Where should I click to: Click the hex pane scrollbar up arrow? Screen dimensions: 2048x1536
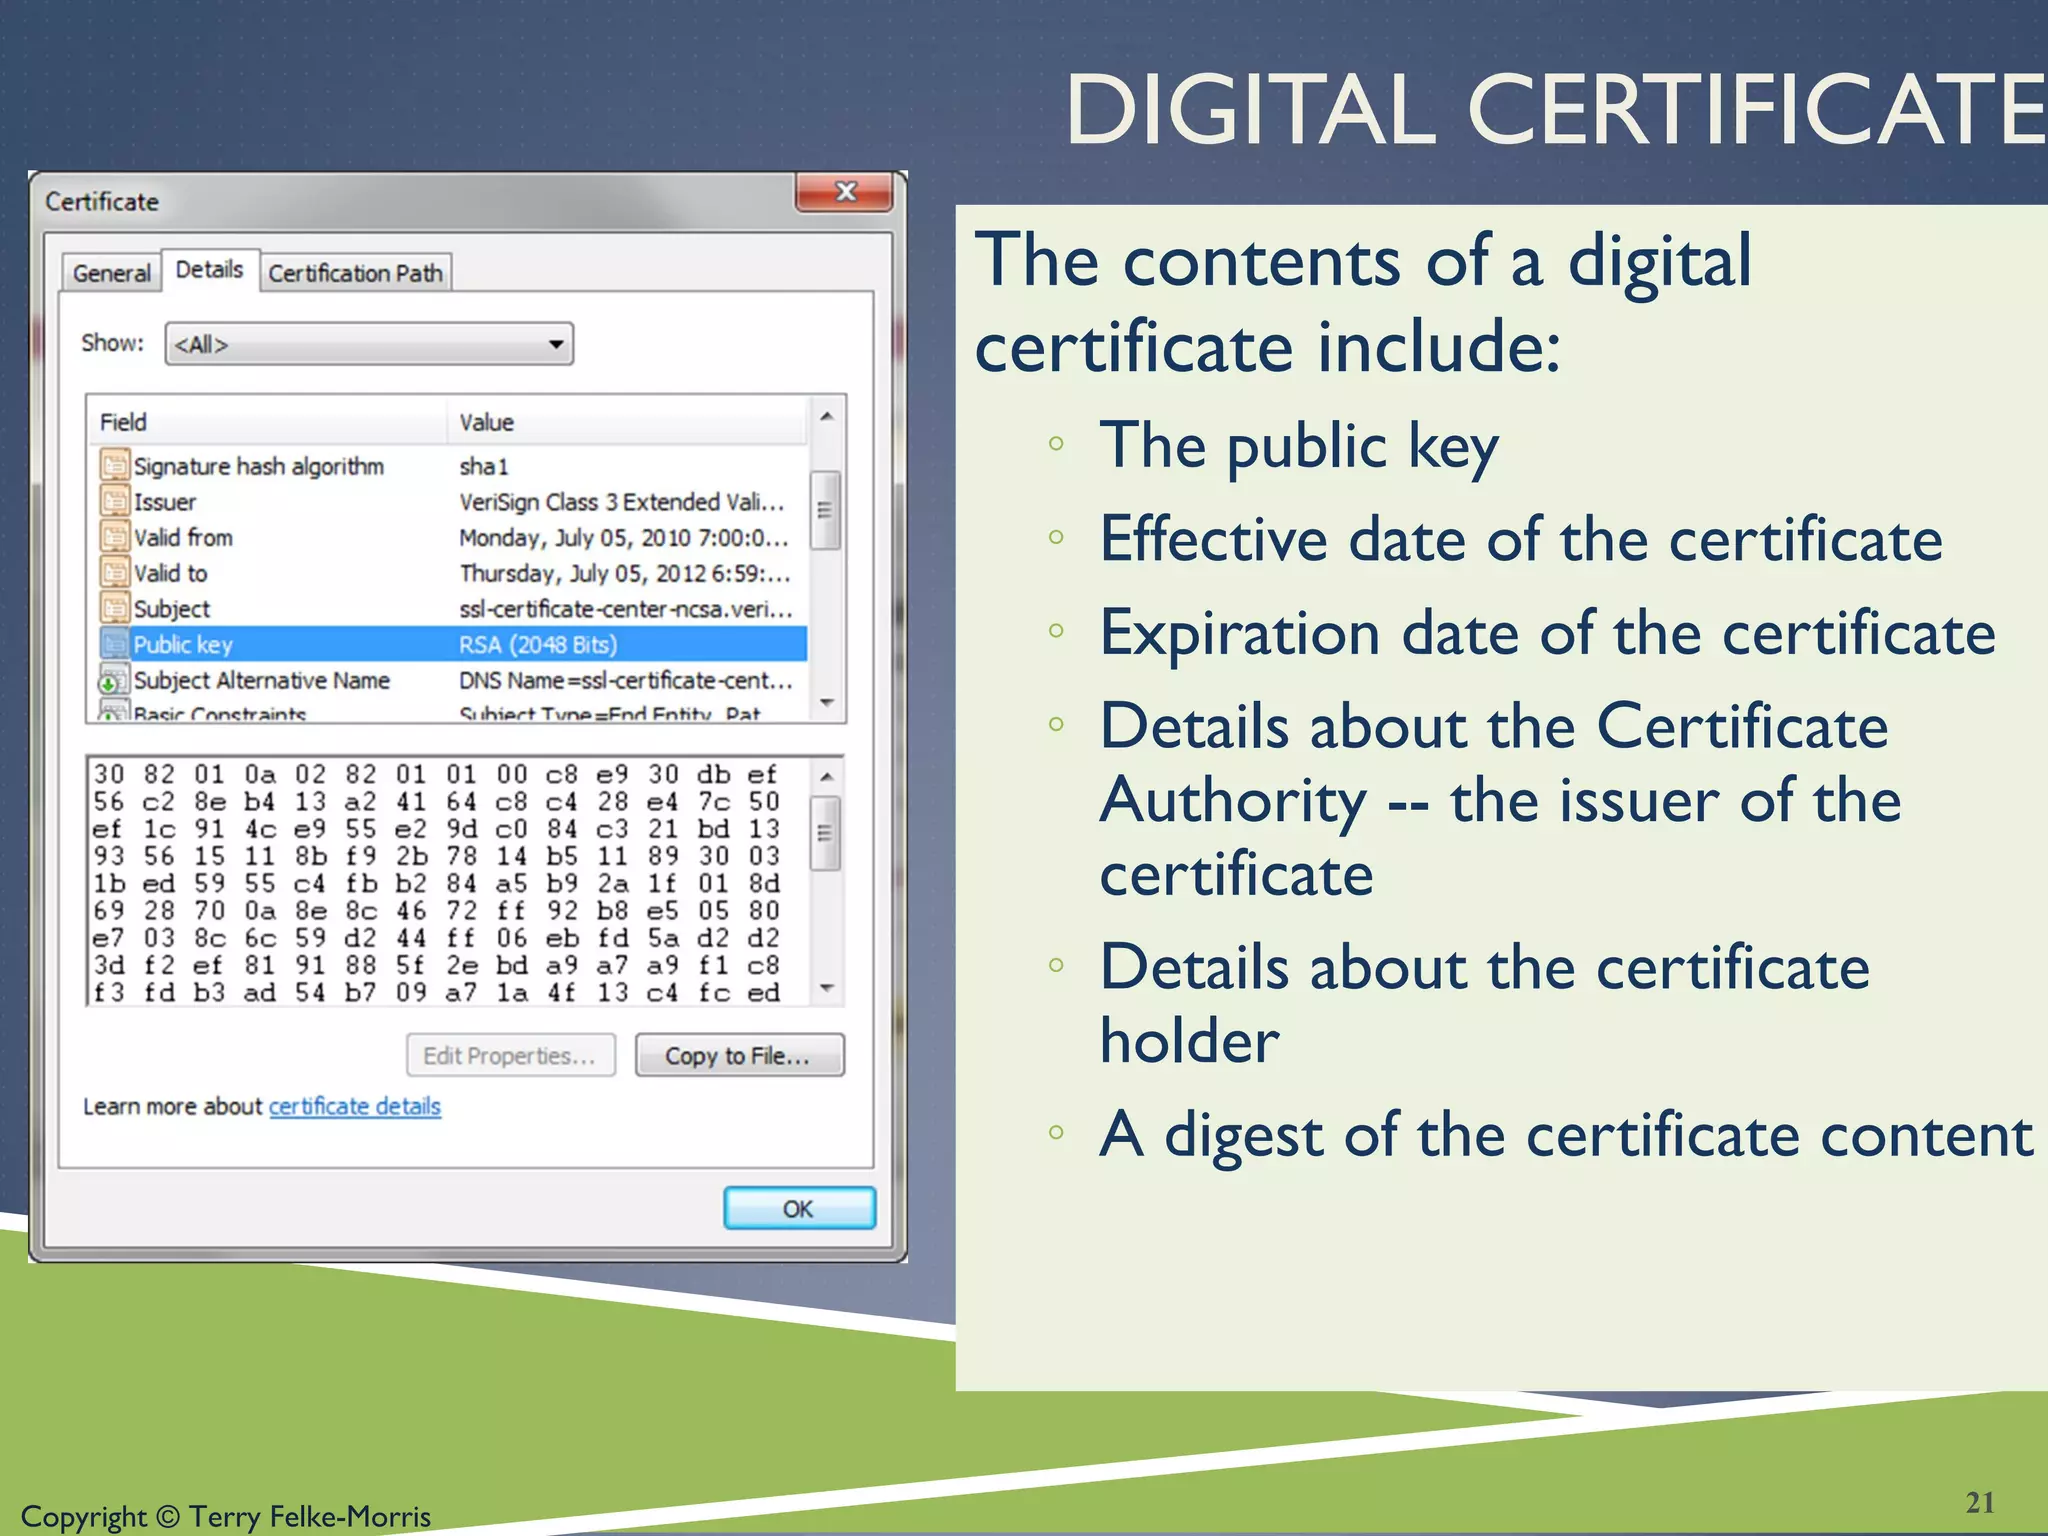[826, 777]
